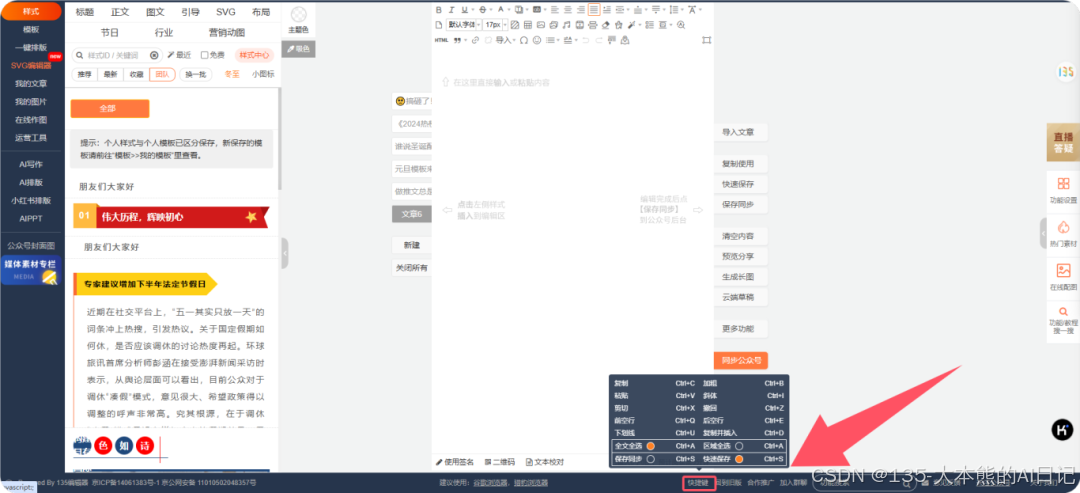
Task: Switch to the SVG style tab
Action: pos(225,12)
